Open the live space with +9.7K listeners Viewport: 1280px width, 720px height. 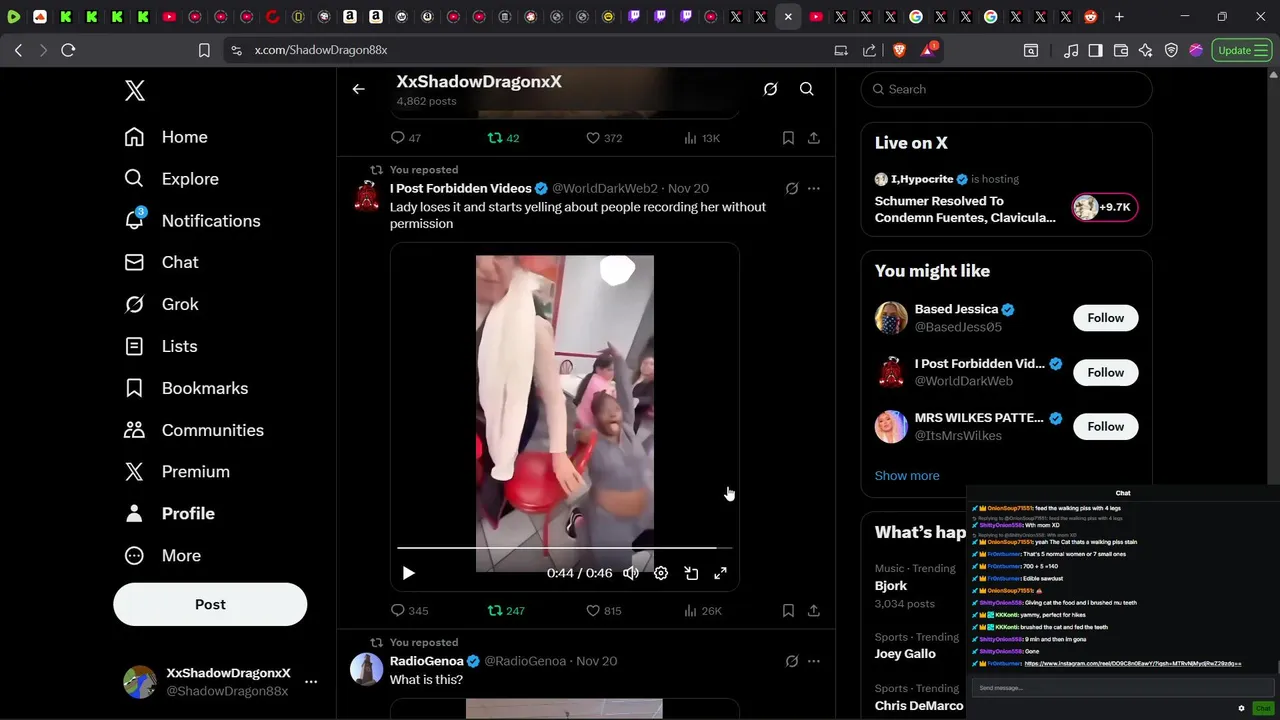pos(1104,207)
